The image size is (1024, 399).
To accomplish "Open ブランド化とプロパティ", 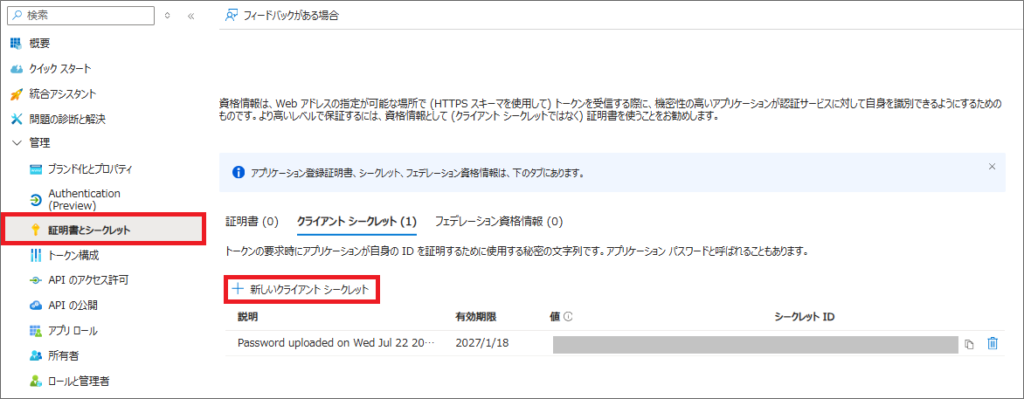I will pyautogui.click(x=90, y=169).
